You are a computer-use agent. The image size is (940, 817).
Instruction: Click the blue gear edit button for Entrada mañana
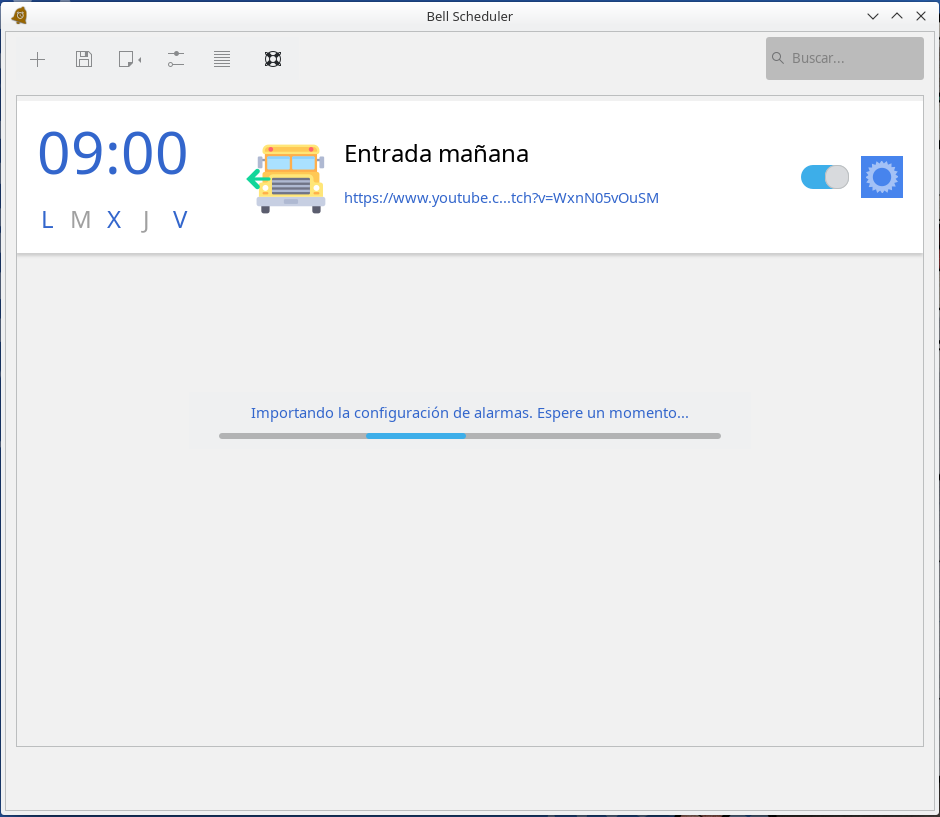point(881,177)
